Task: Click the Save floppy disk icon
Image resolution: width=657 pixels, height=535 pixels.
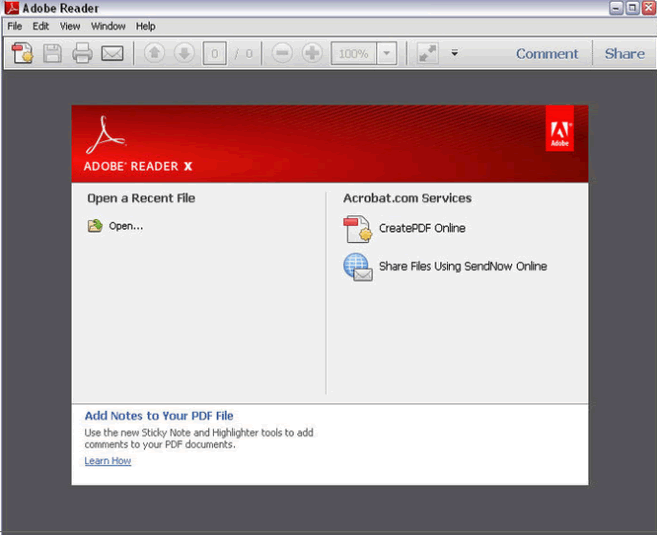Action: 52,53
